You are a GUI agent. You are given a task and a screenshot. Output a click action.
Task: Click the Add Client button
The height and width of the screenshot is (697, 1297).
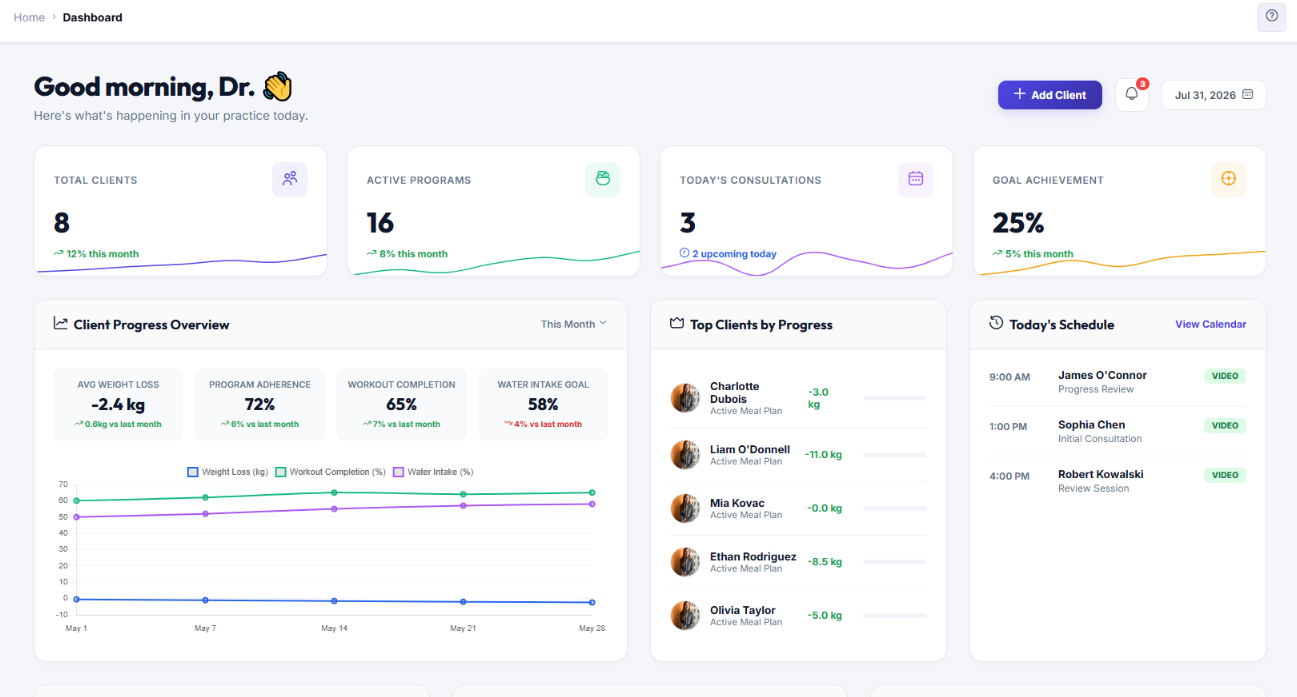(1050, 95)
